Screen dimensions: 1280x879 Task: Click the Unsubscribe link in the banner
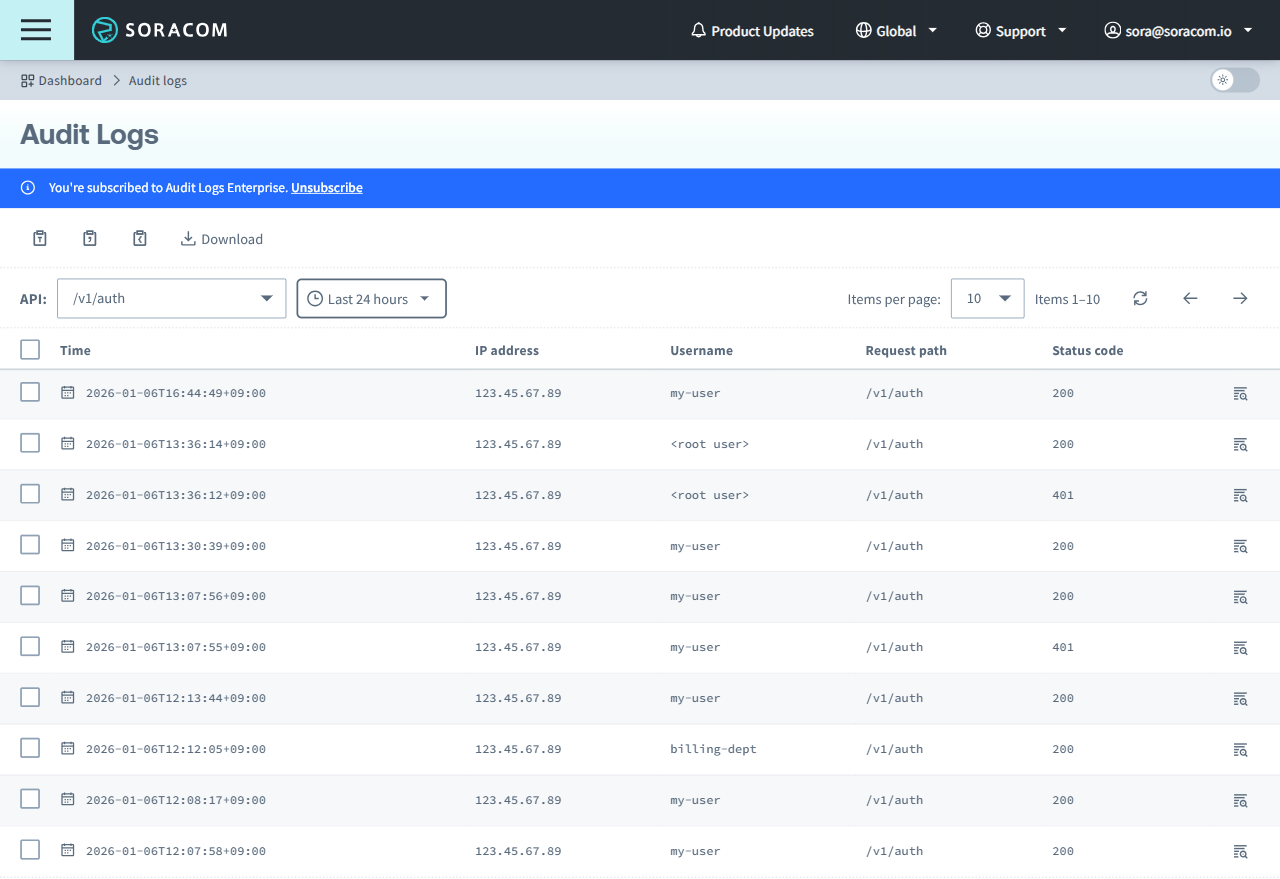point(326,188)
